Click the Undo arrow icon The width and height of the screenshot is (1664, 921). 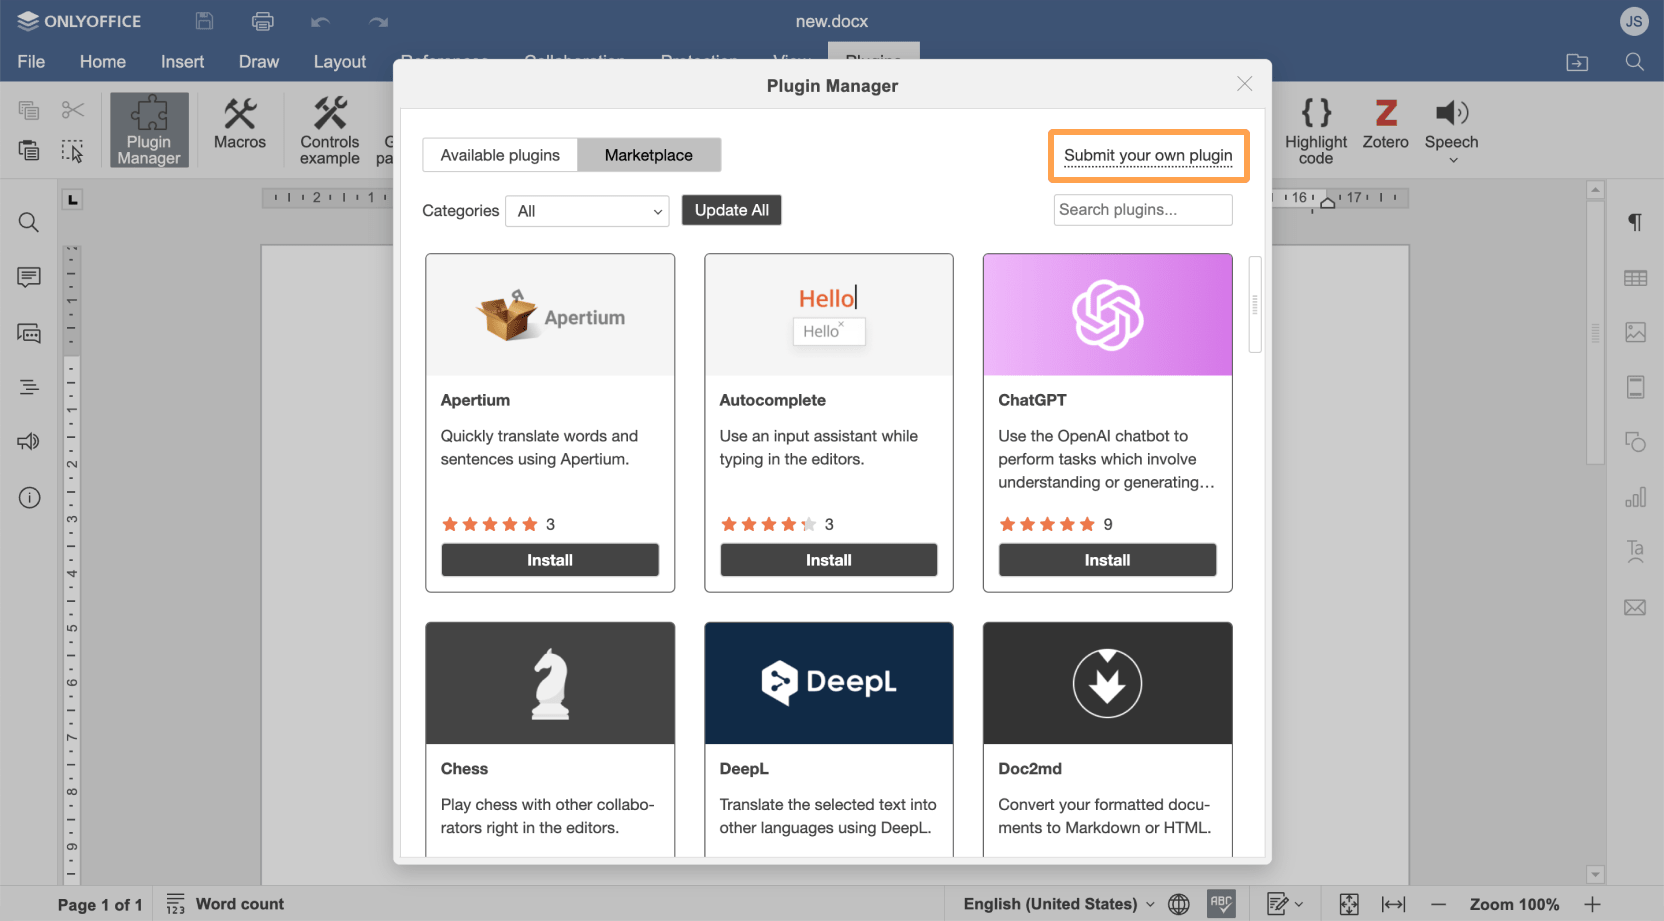click(320, 22)
